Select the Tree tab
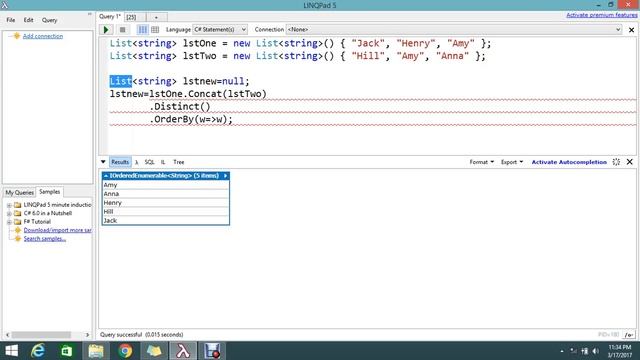 (x=179, y=162)
